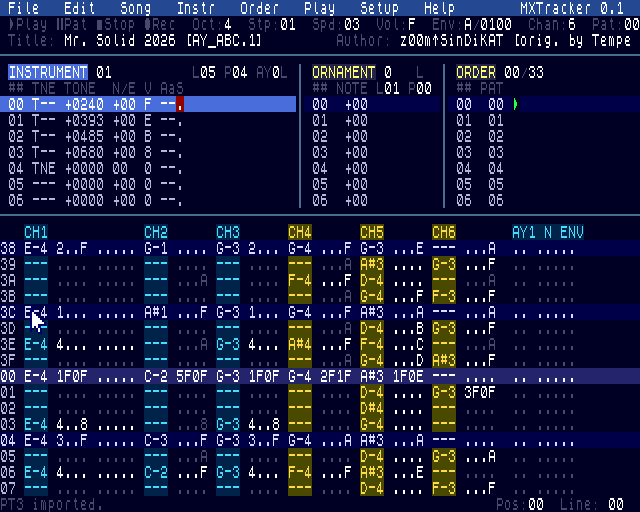640x512 pixels.
Task: Play current pattern with Pat
Action: [71, 24]
